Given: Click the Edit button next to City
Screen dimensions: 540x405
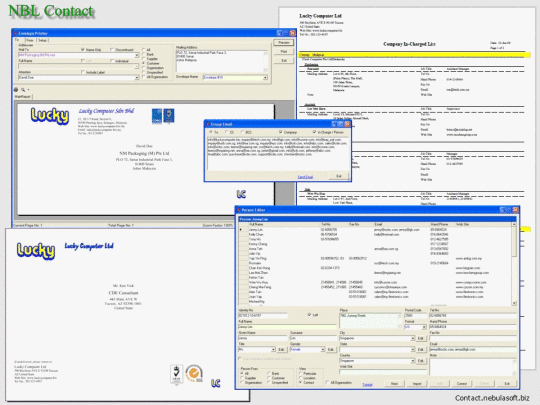Looking at the screenshot, I should pos(421,339).
